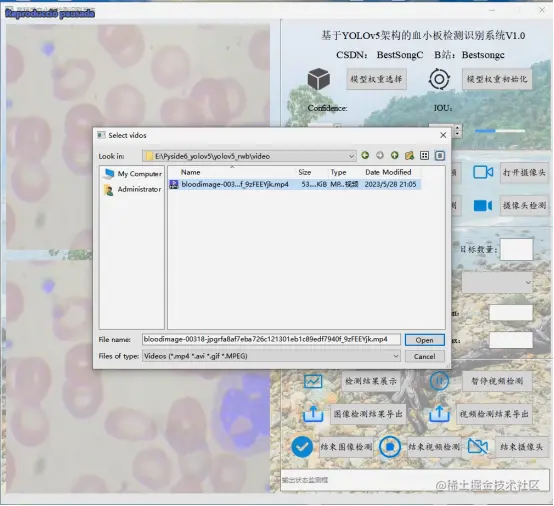Create a new folder in dialog
Image resolution: width=554 pixels, height=506 pixels.
point(409,155)
